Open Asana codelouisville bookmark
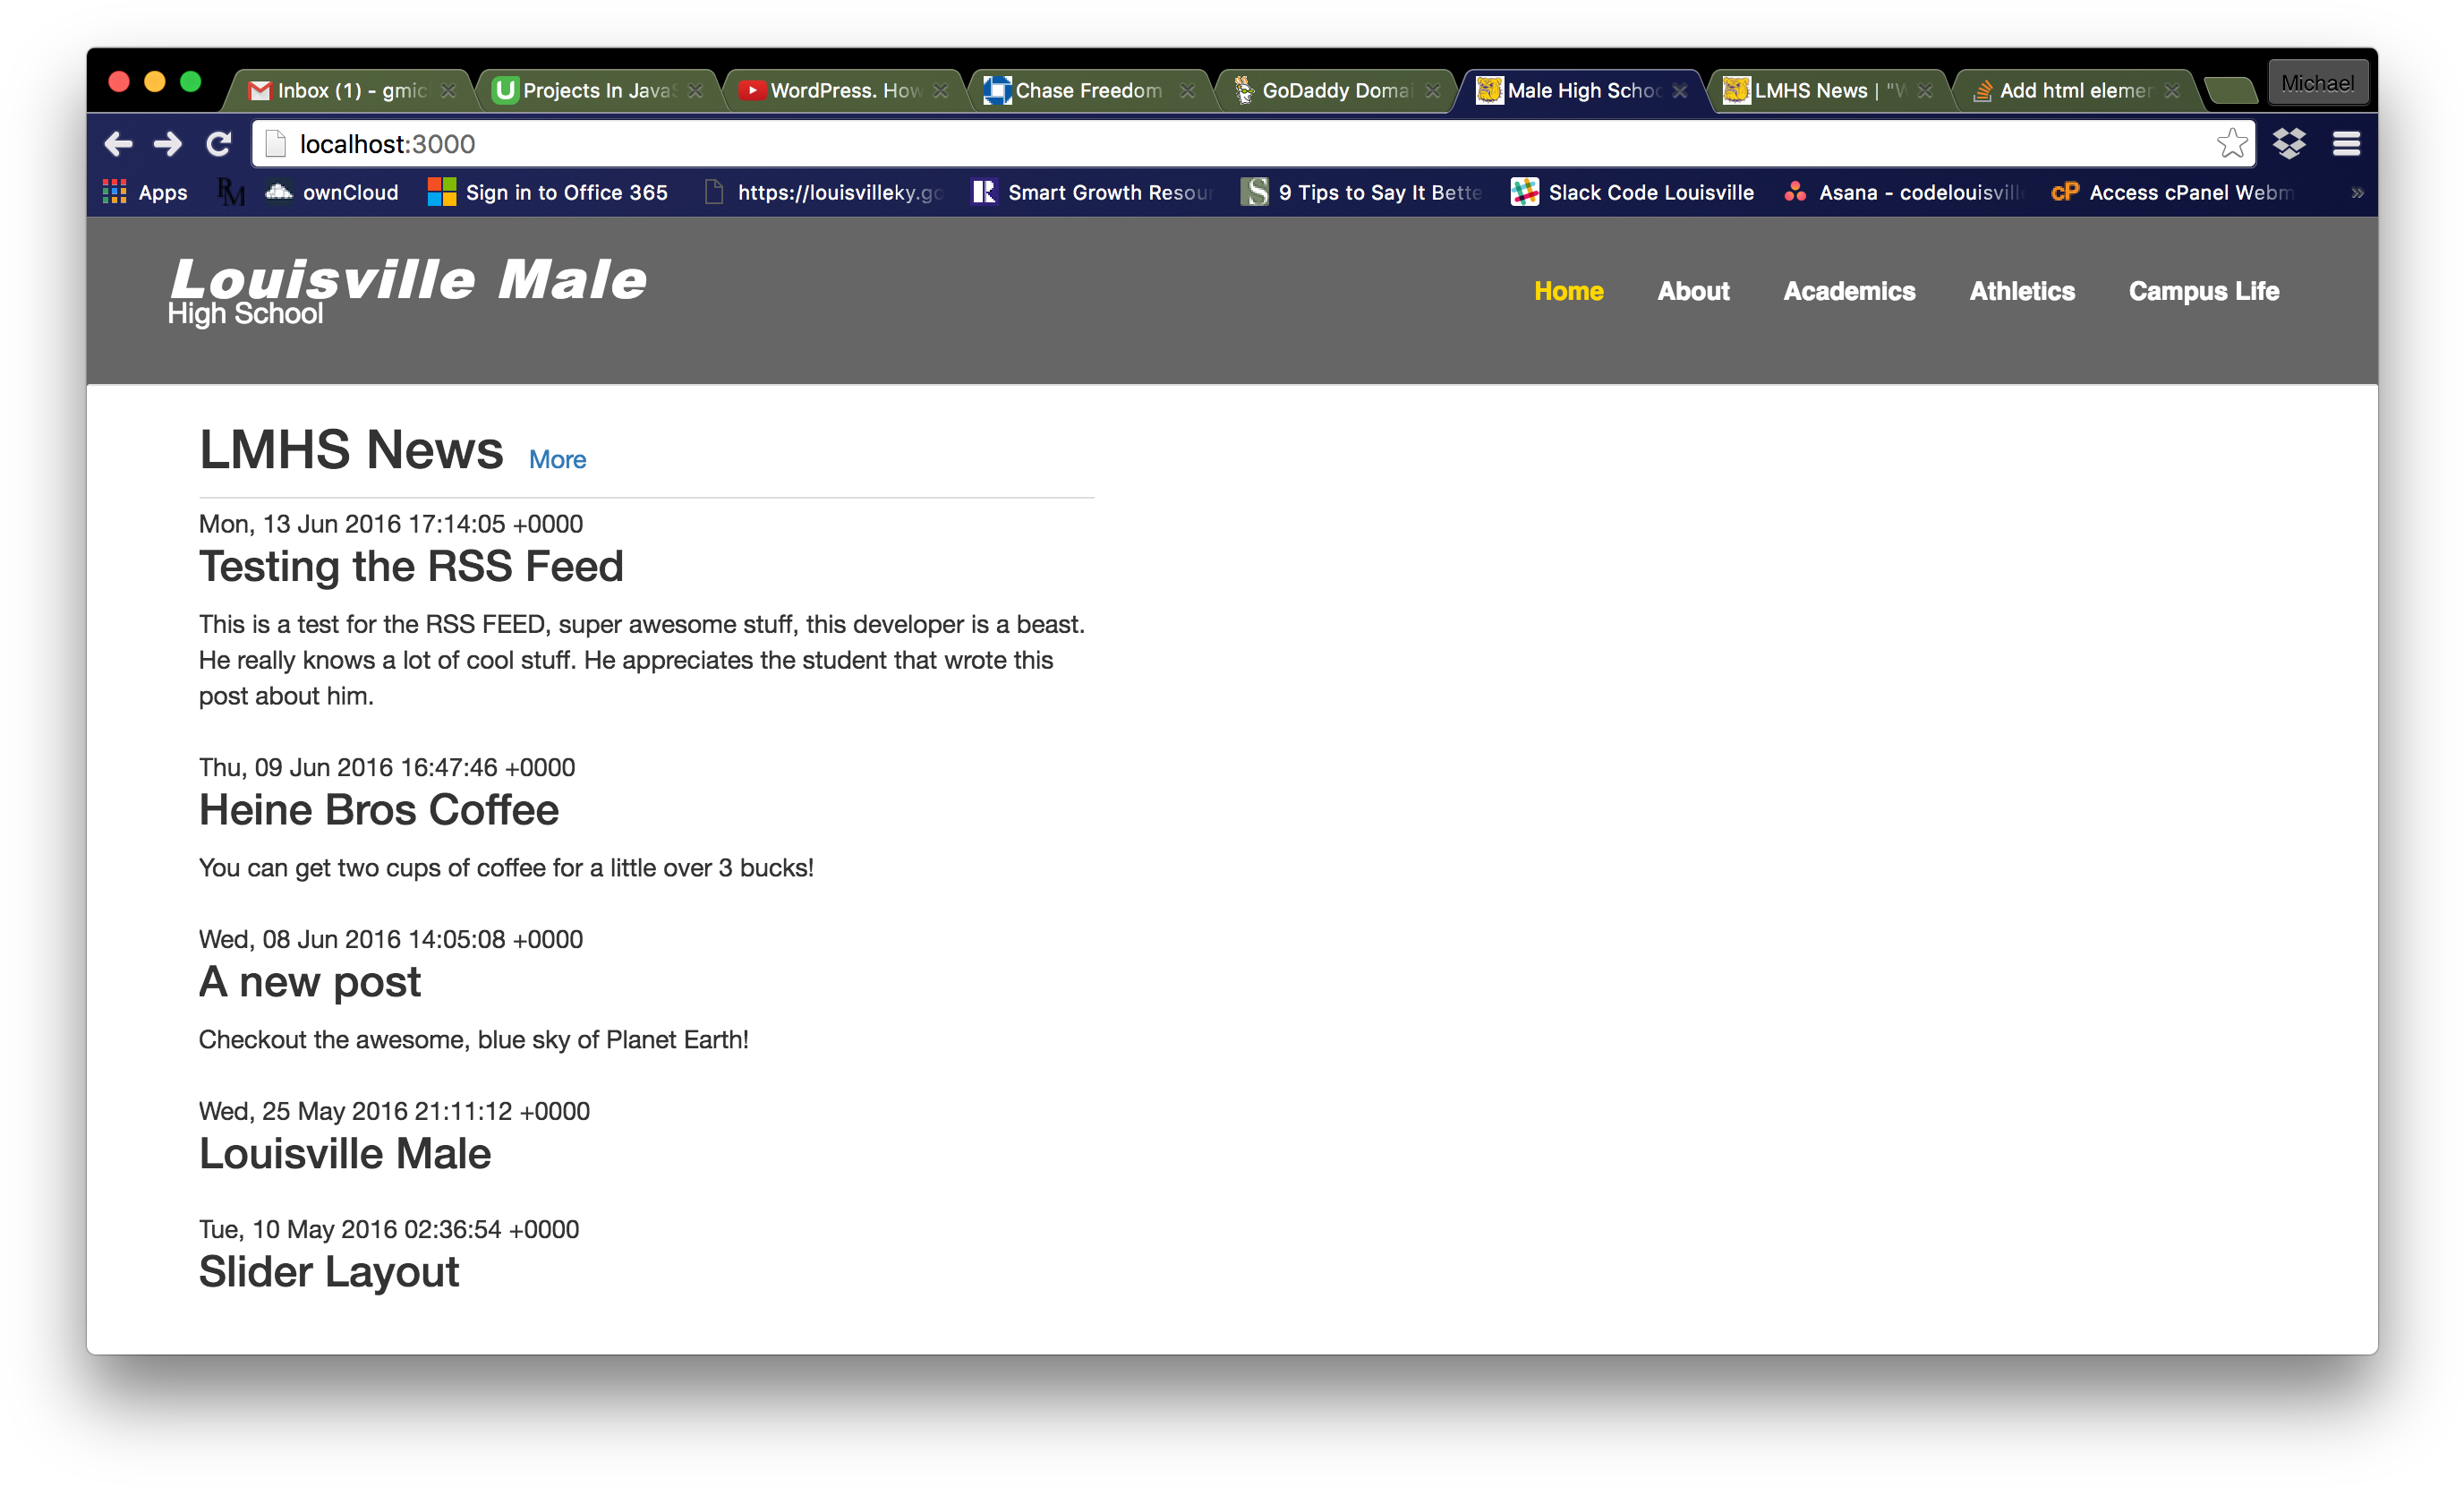Viewport: 2464px width, 1487px height. pos(1903,192)
